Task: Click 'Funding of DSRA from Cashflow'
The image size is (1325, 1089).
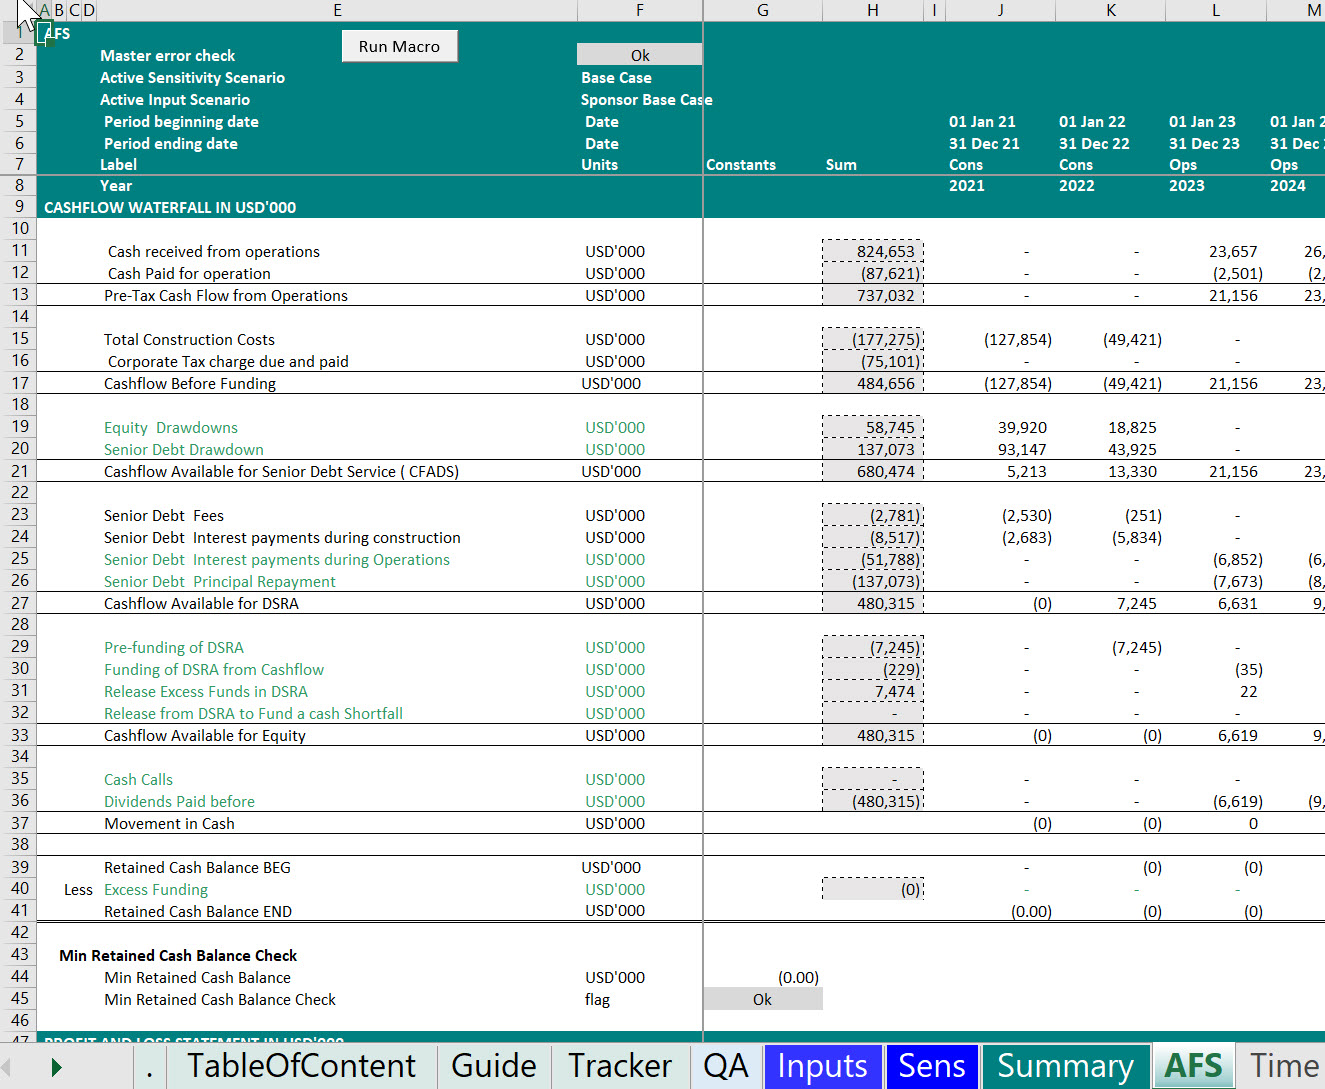Action: pyautogui.click(x=214, y=669)
